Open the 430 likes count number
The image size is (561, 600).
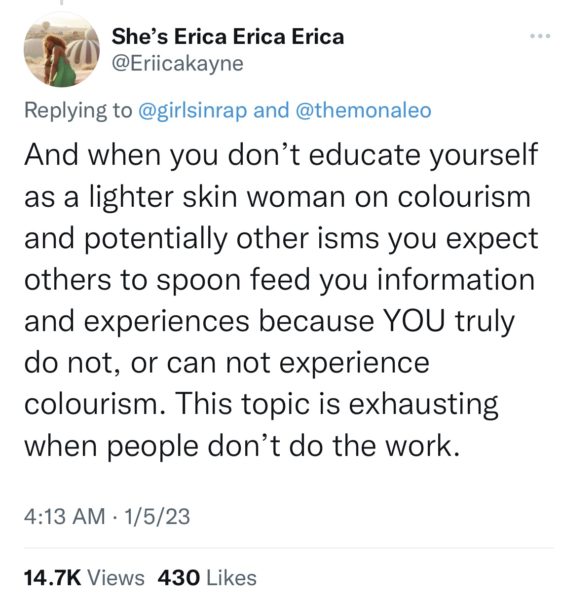click(x=179, y=577)
